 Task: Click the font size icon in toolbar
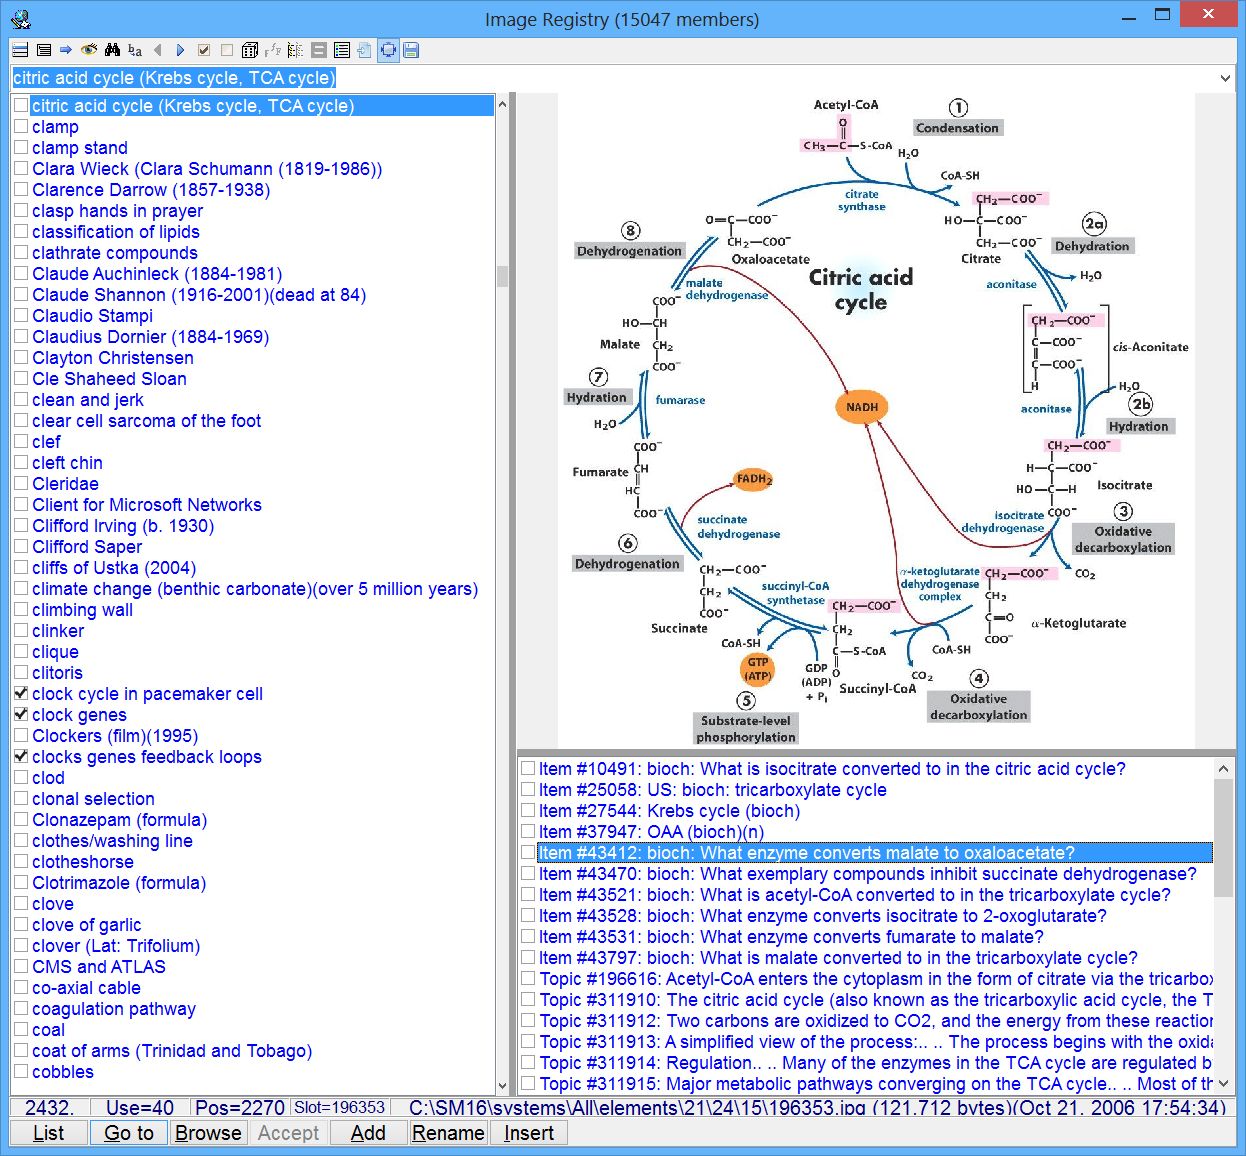point(272,50)
